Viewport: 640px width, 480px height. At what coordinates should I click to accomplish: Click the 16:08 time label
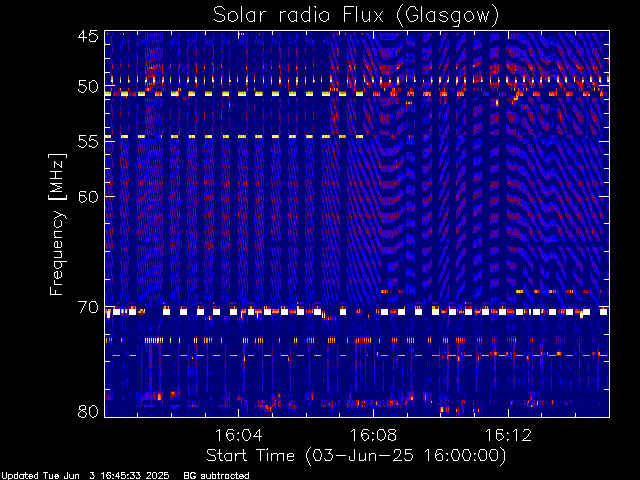pos(373,435)
